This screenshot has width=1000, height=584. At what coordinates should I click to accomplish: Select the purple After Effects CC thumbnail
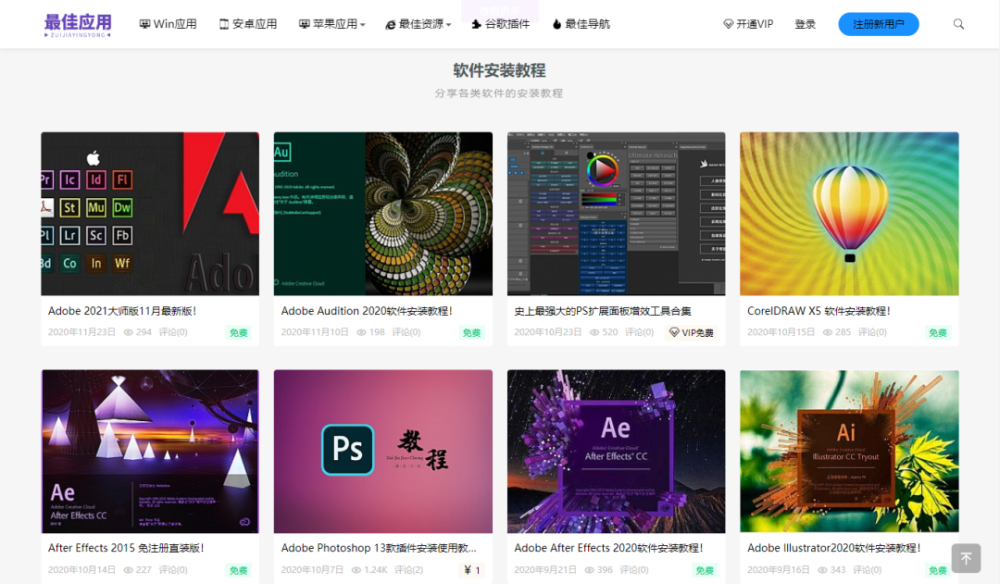[x=616, y=451]
